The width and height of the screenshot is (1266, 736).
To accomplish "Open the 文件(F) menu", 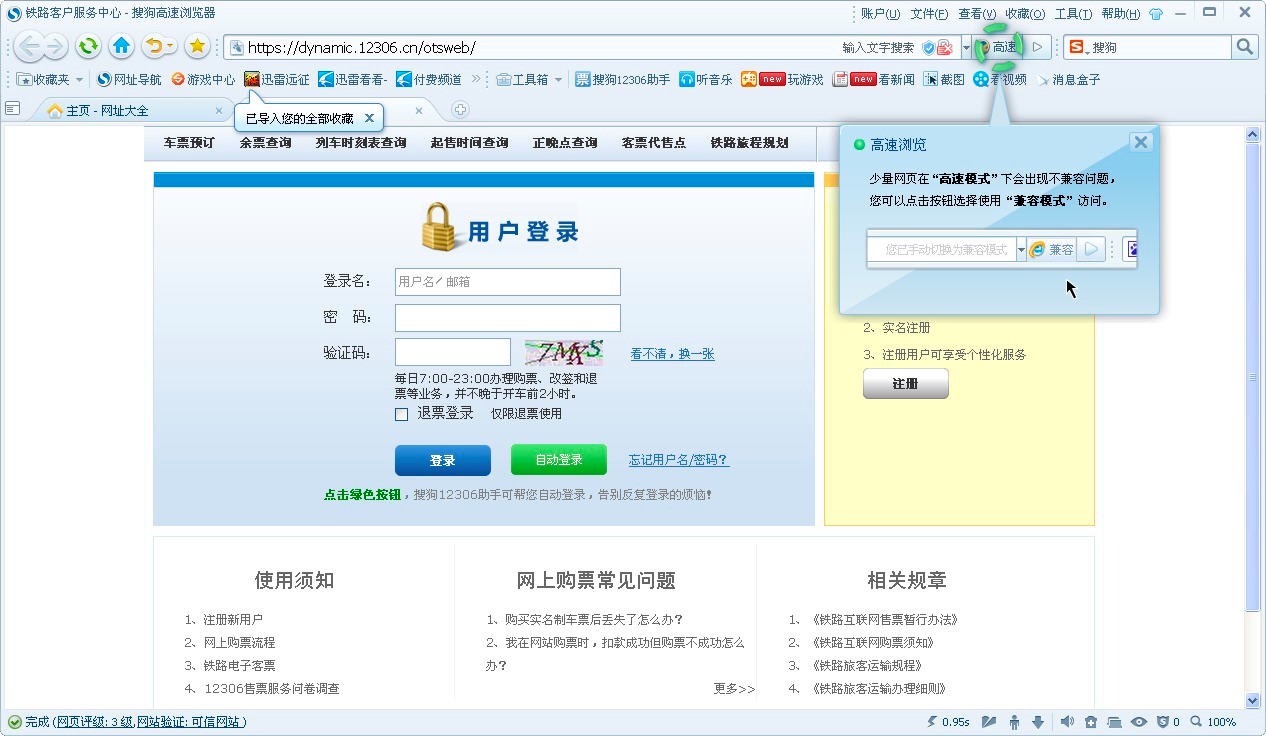I will click(929, 14).
